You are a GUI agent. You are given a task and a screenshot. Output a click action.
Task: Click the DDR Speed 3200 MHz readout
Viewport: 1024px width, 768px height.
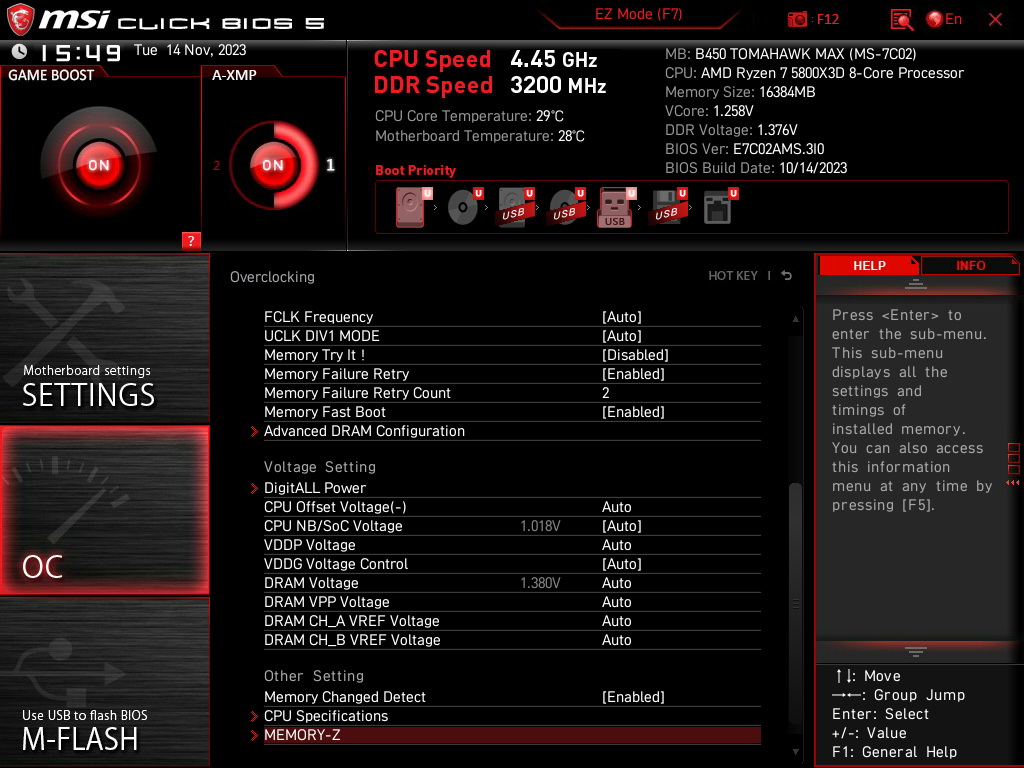coord(490,85)
